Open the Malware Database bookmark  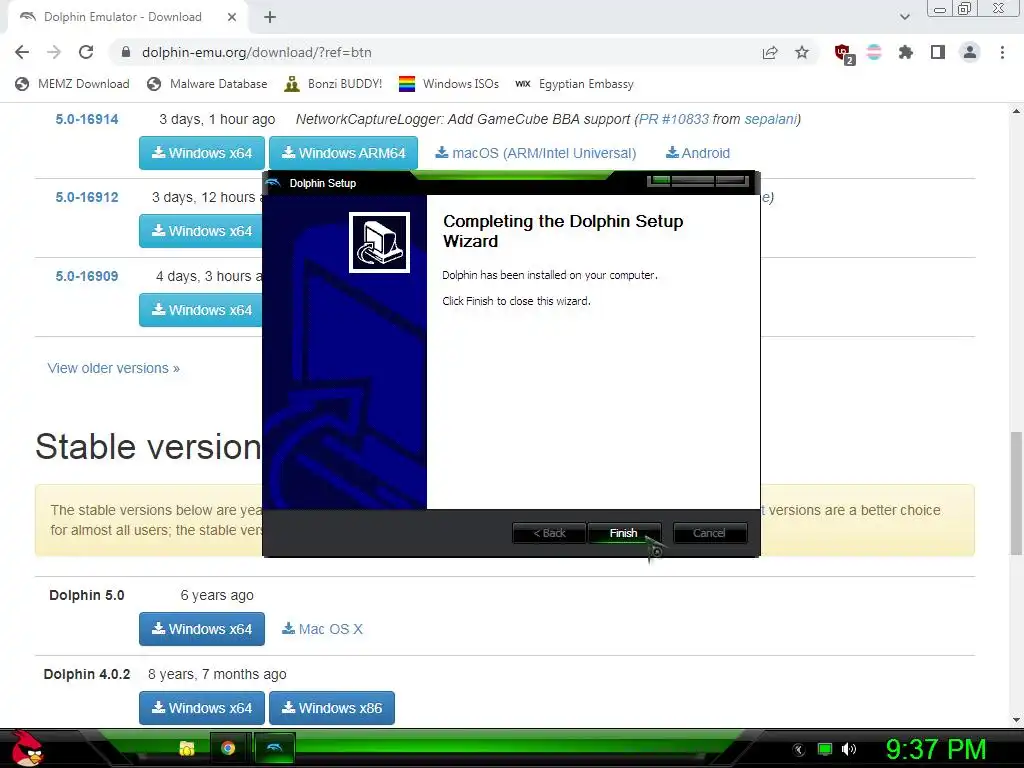coord(207,84)
